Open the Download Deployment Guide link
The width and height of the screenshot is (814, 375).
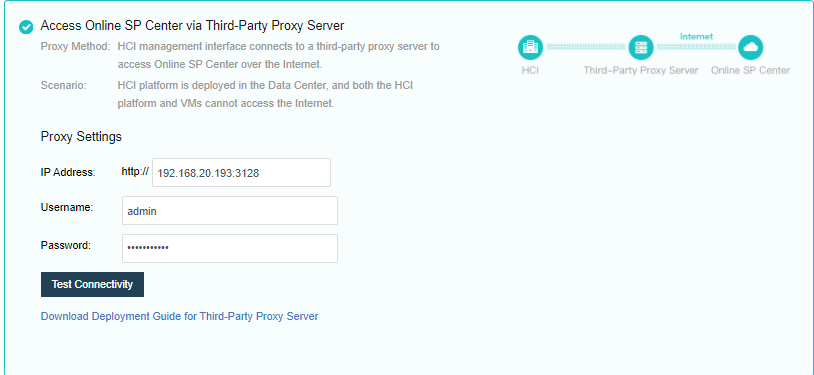click(180, 316)
